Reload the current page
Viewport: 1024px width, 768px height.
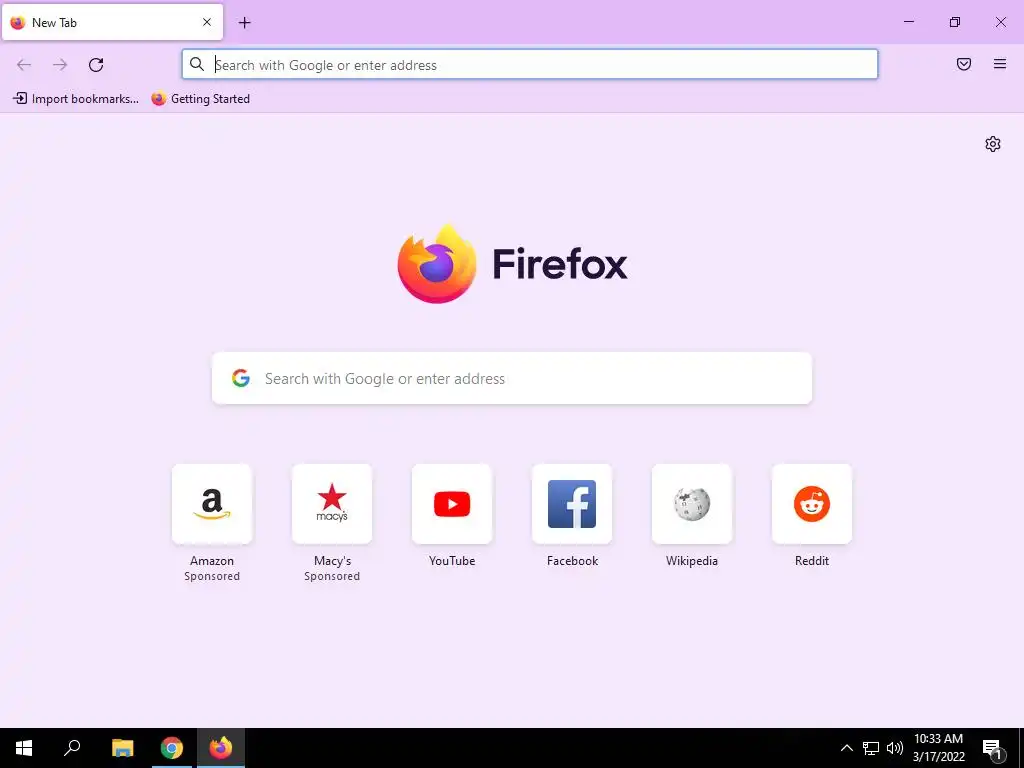click(x=96, y=65)
